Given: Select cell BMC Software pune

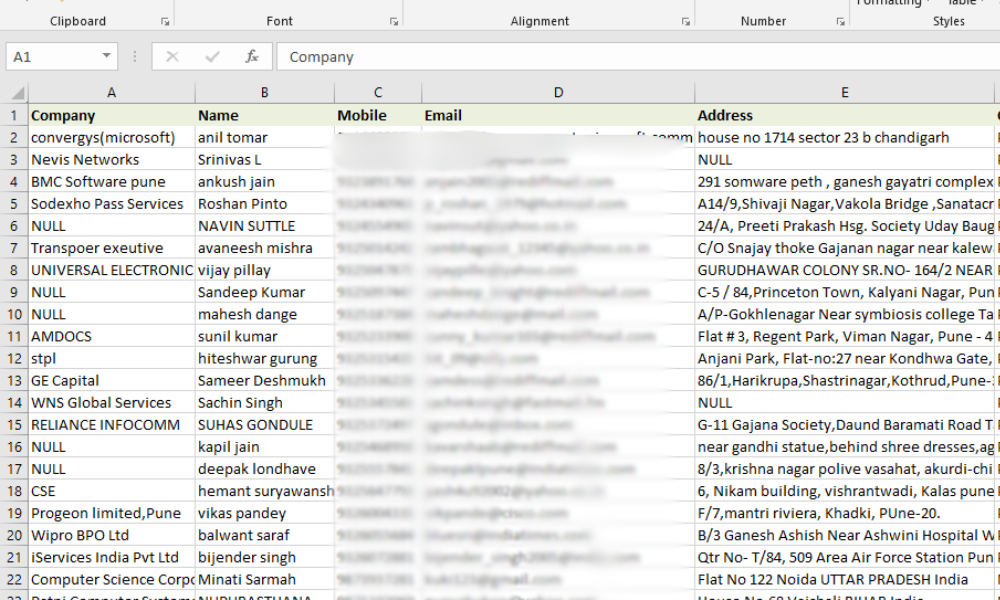Looking at the screenshot, I should pos(112,182).
